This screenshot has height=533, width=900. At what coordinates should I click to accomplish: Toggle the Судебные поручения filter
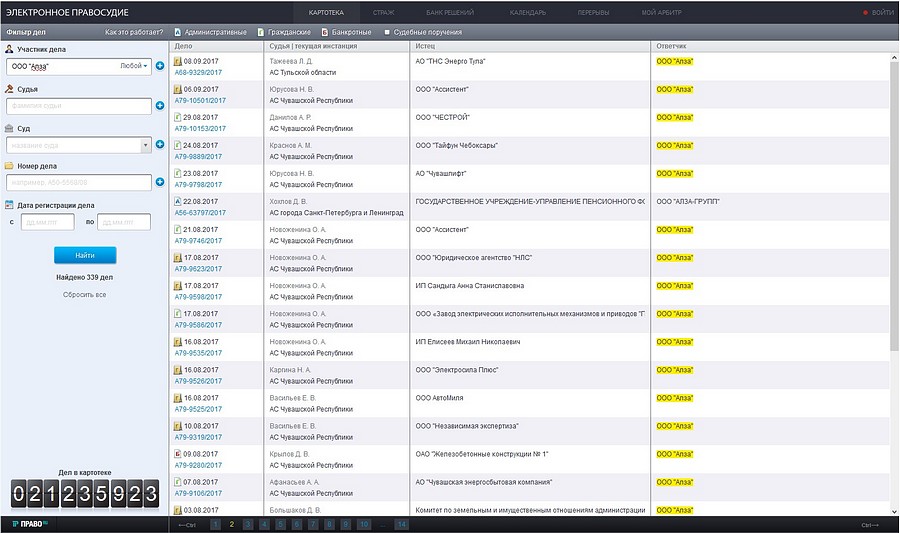[423, 32]
